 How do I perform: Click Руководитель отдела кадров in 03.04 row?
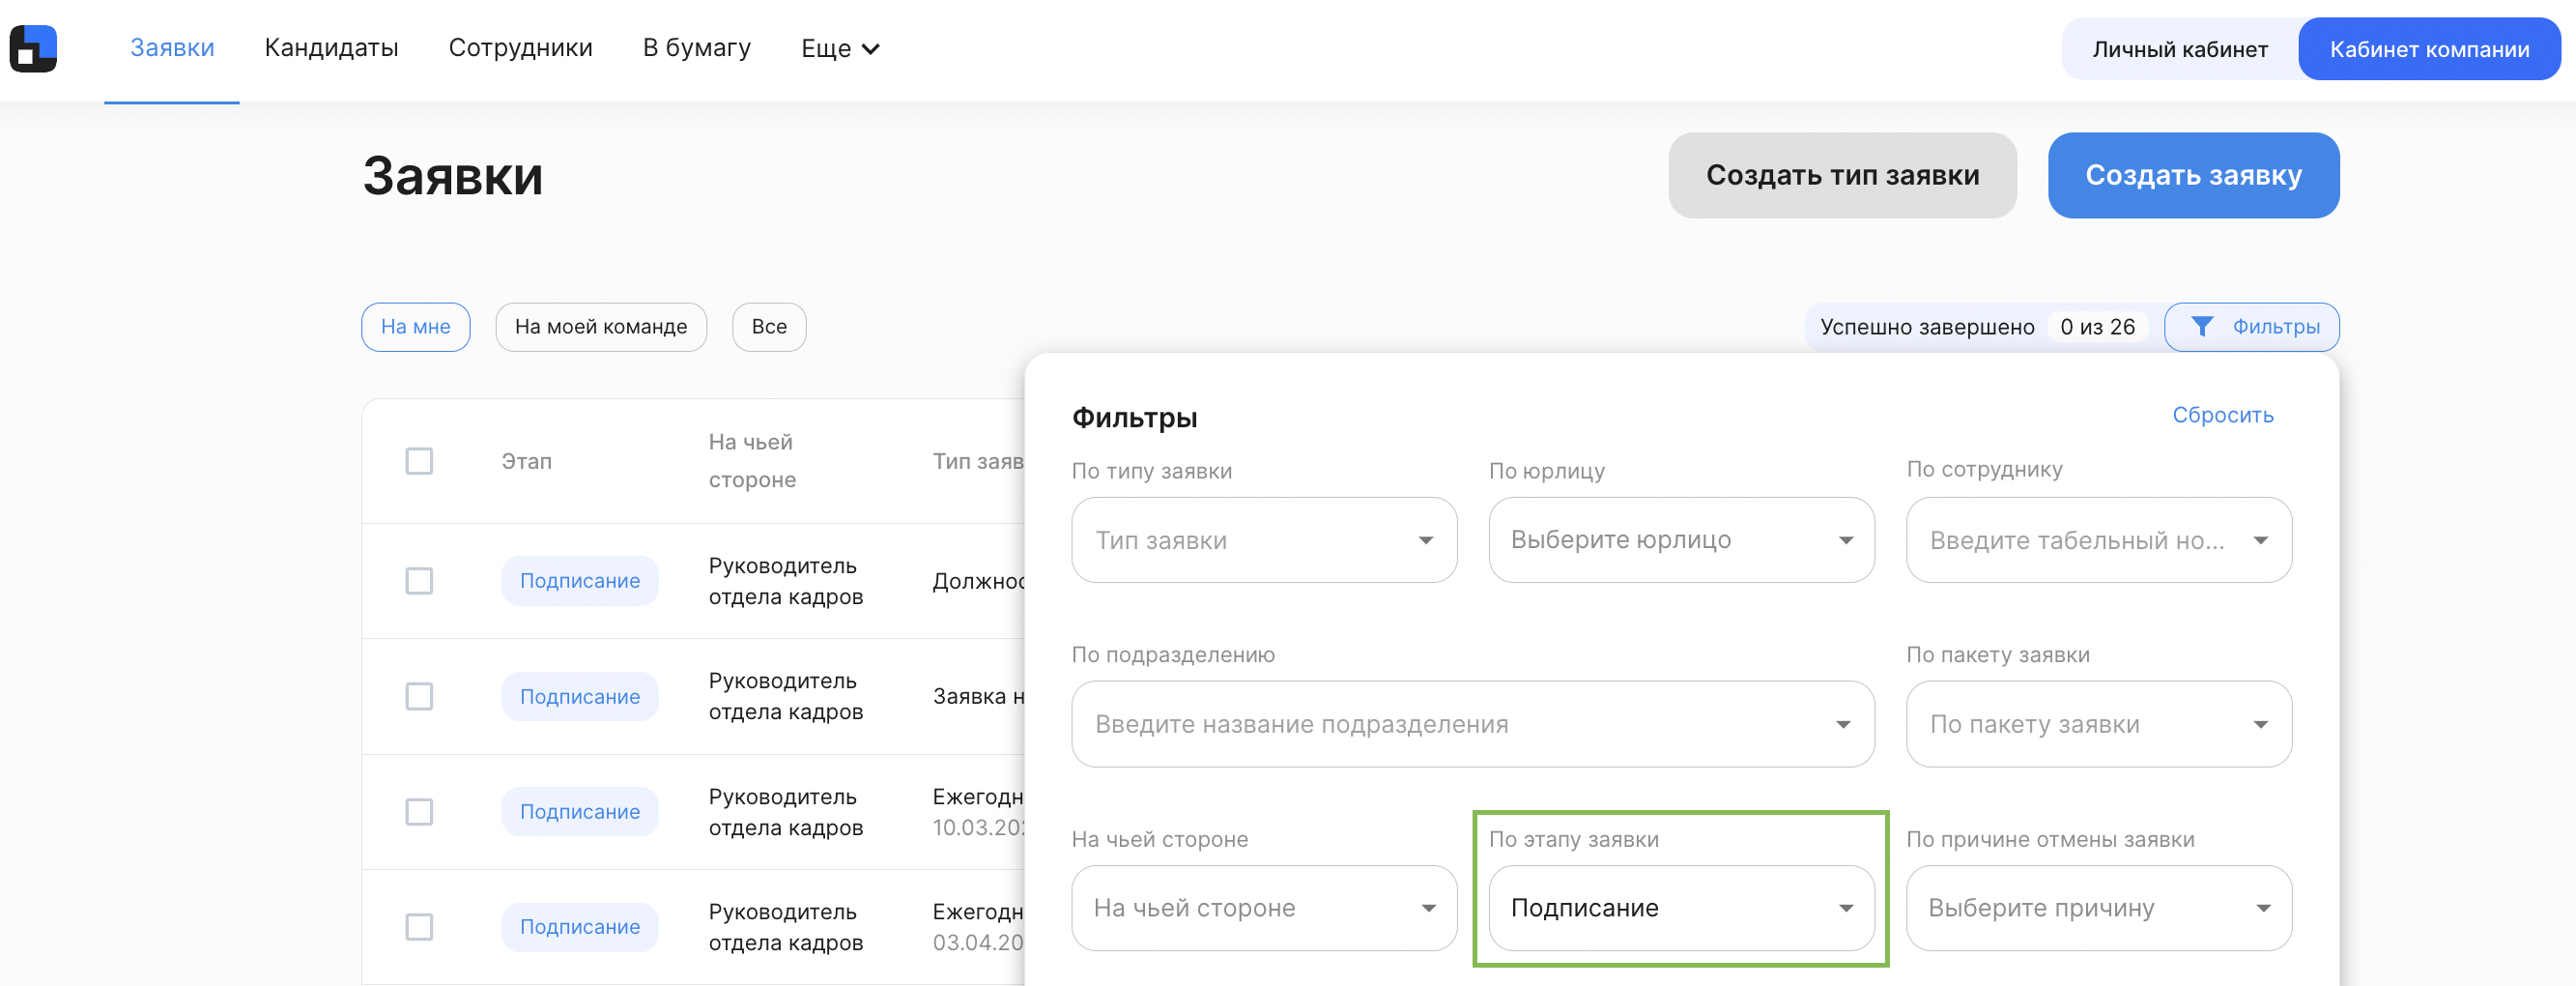point(785,927)
